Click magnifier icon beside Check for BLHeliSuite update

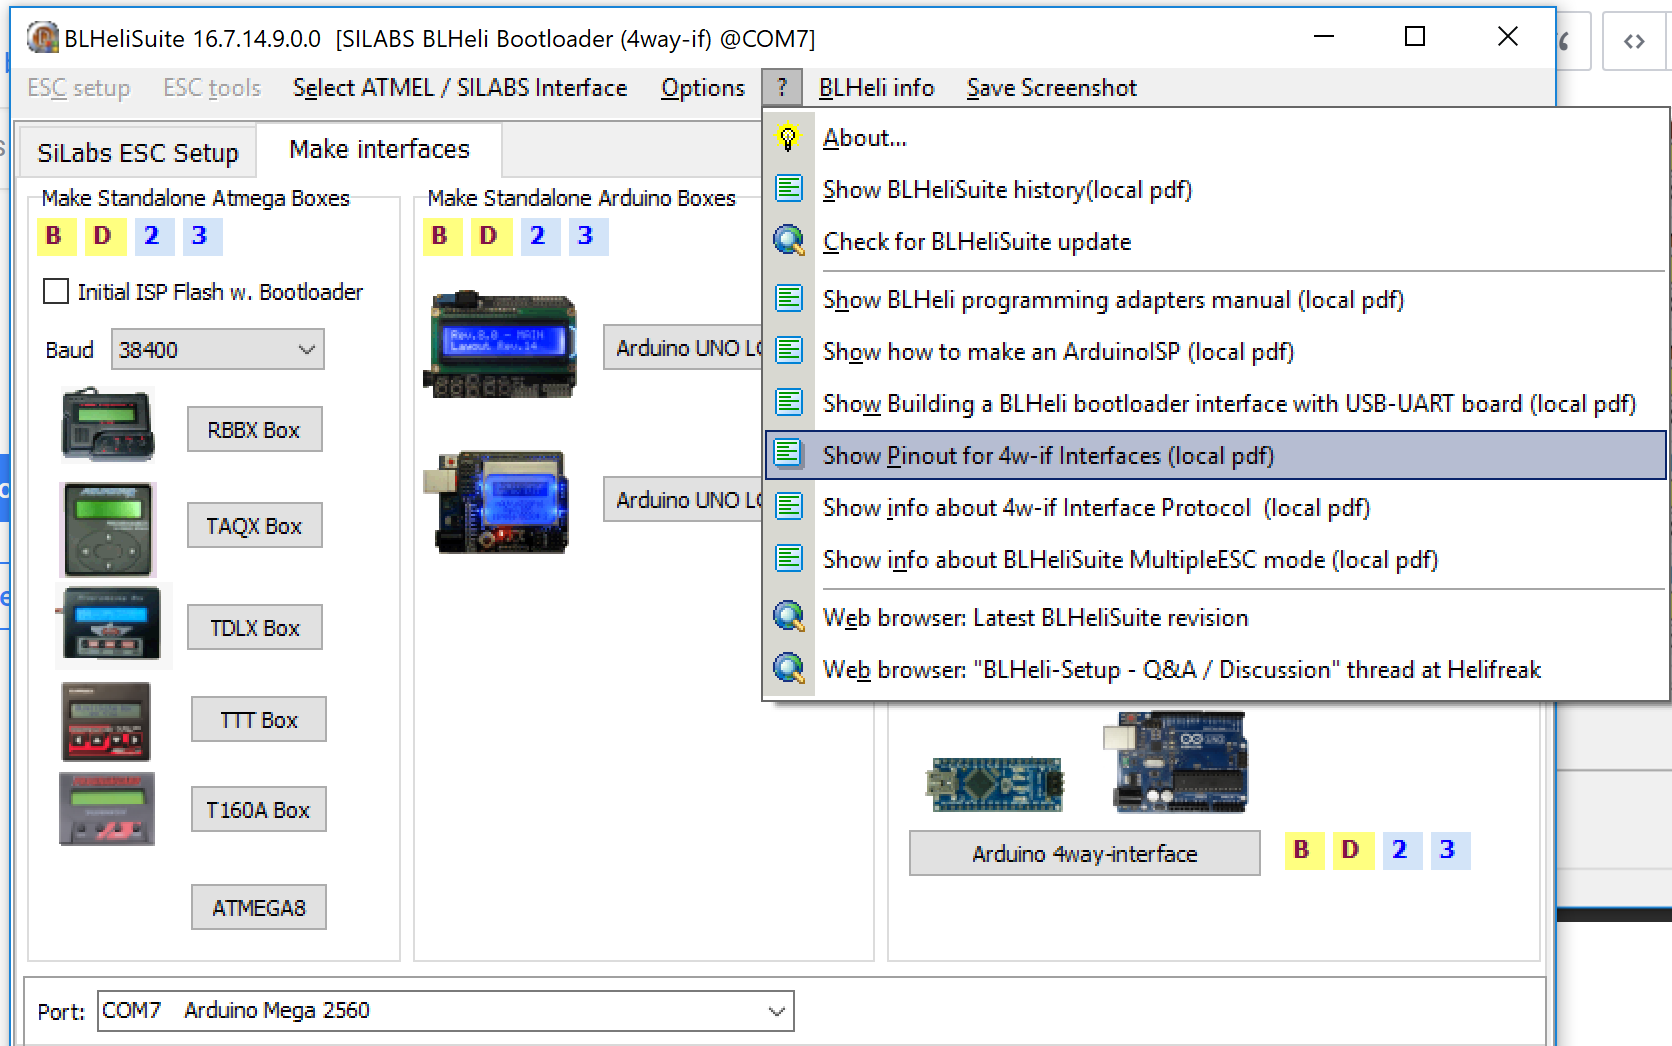click(788, 241)
